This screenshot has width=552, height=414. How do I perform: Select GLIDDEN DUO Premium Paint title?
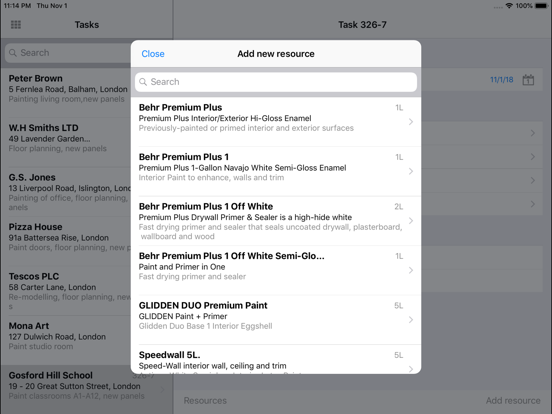point(203,305)
